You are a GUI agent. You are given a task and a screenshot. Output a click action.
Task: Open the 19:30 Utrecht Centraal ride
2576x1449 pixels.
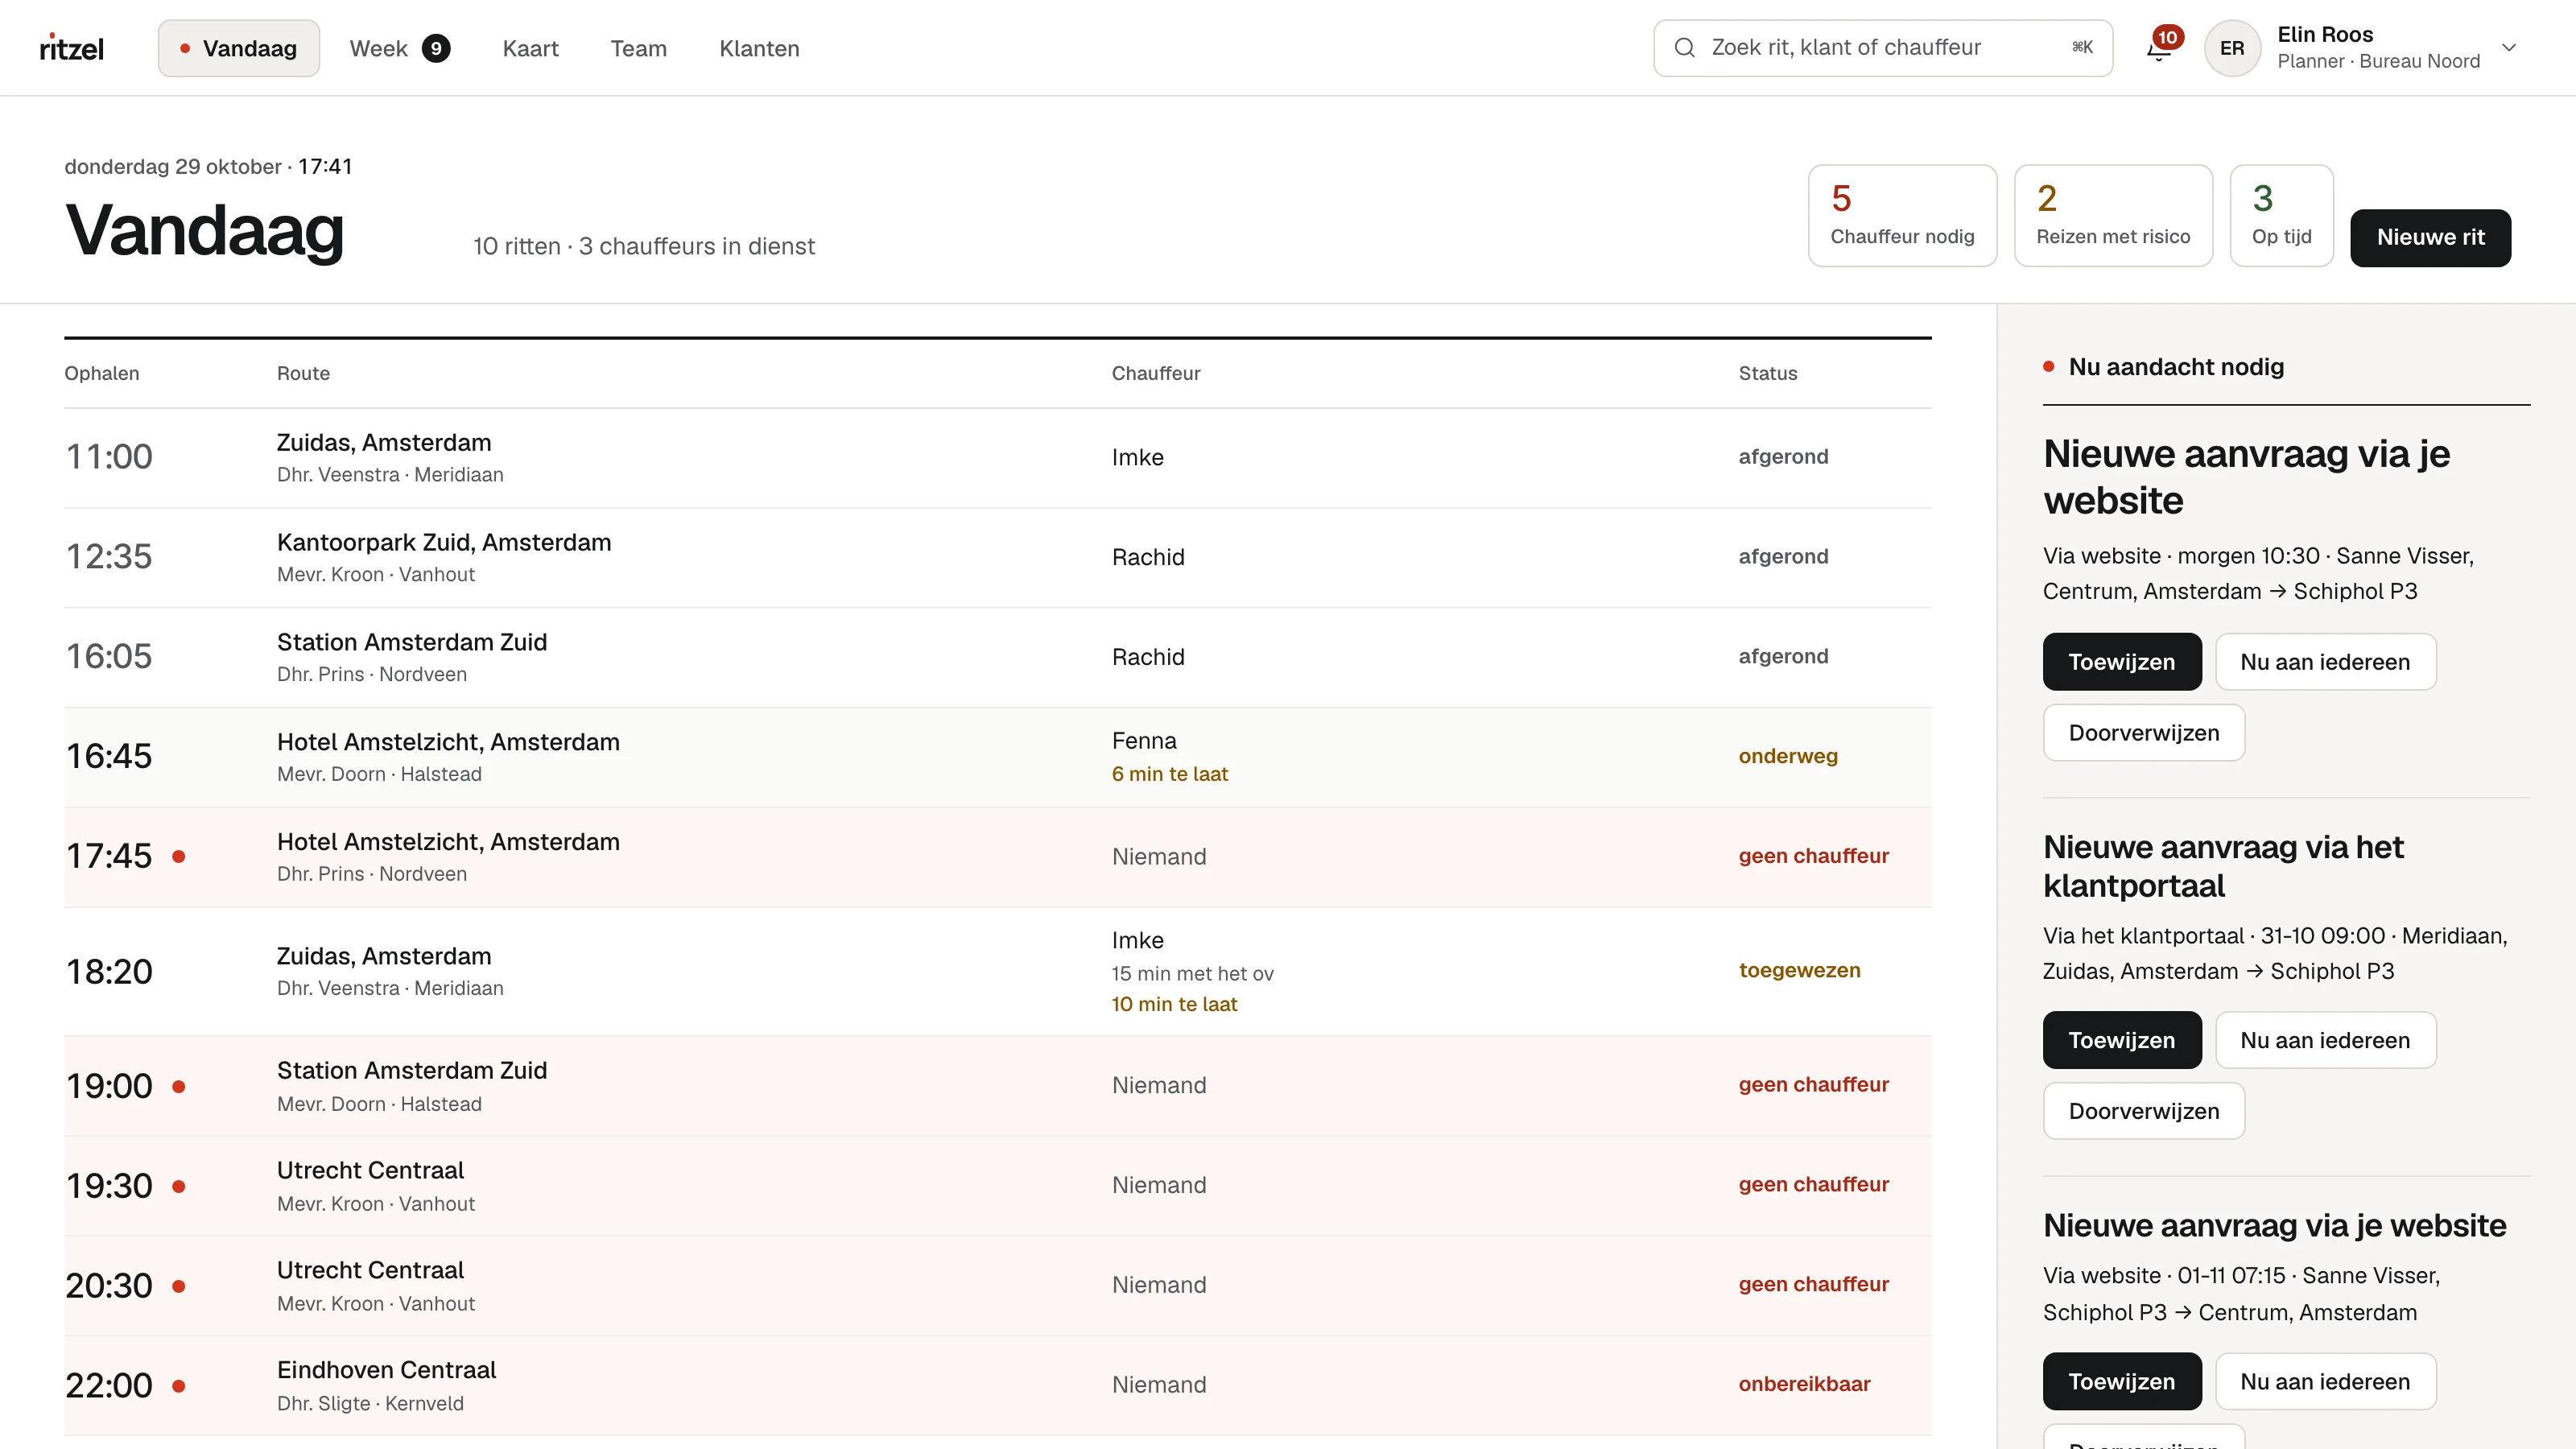[x=997, y=1186]
